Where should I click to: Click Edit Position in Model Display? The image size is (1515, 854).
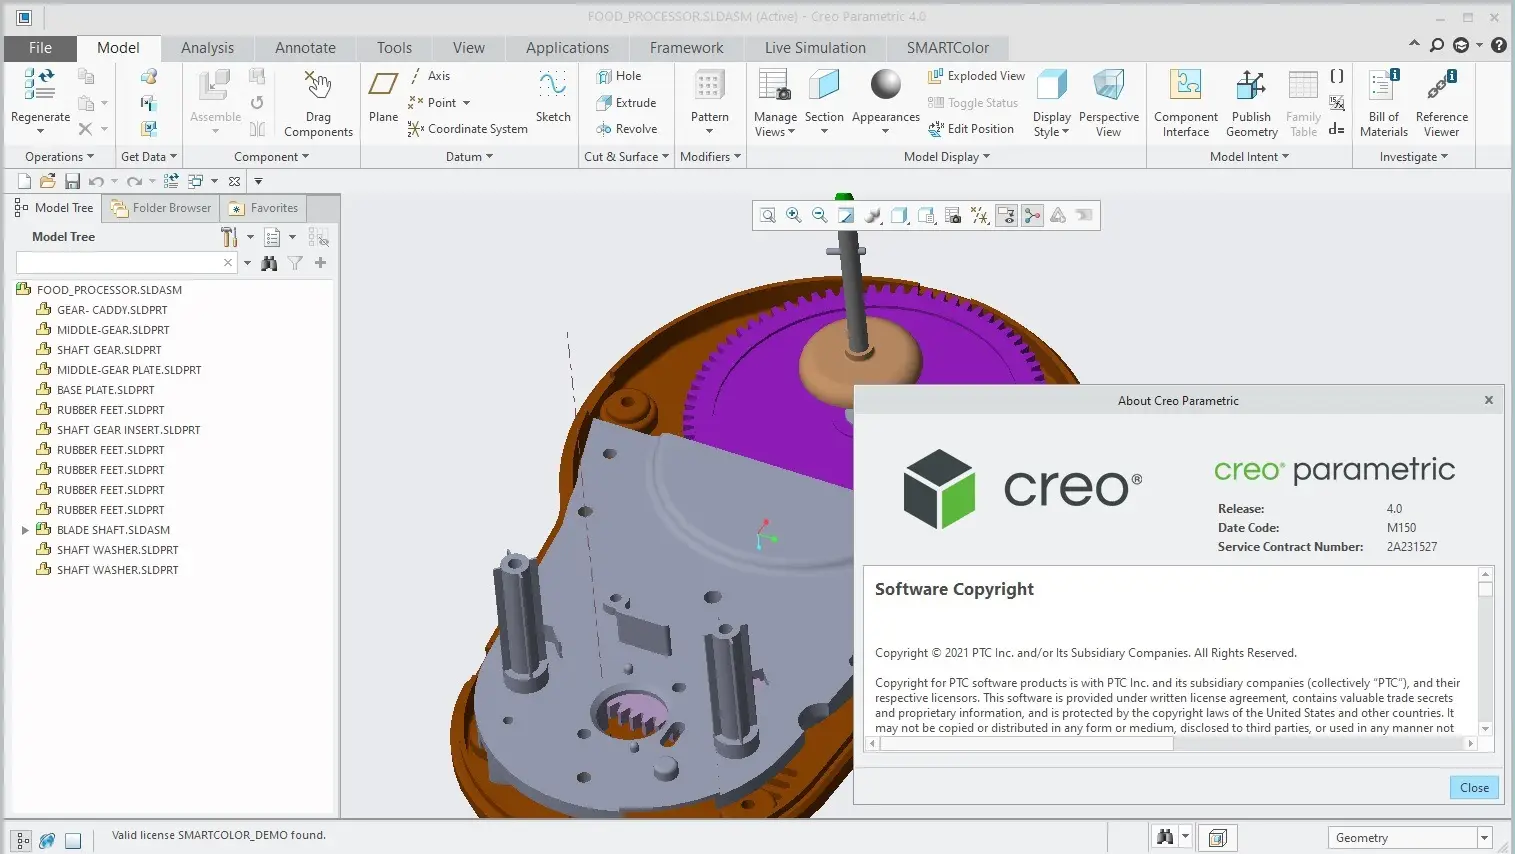coord(971,129)
